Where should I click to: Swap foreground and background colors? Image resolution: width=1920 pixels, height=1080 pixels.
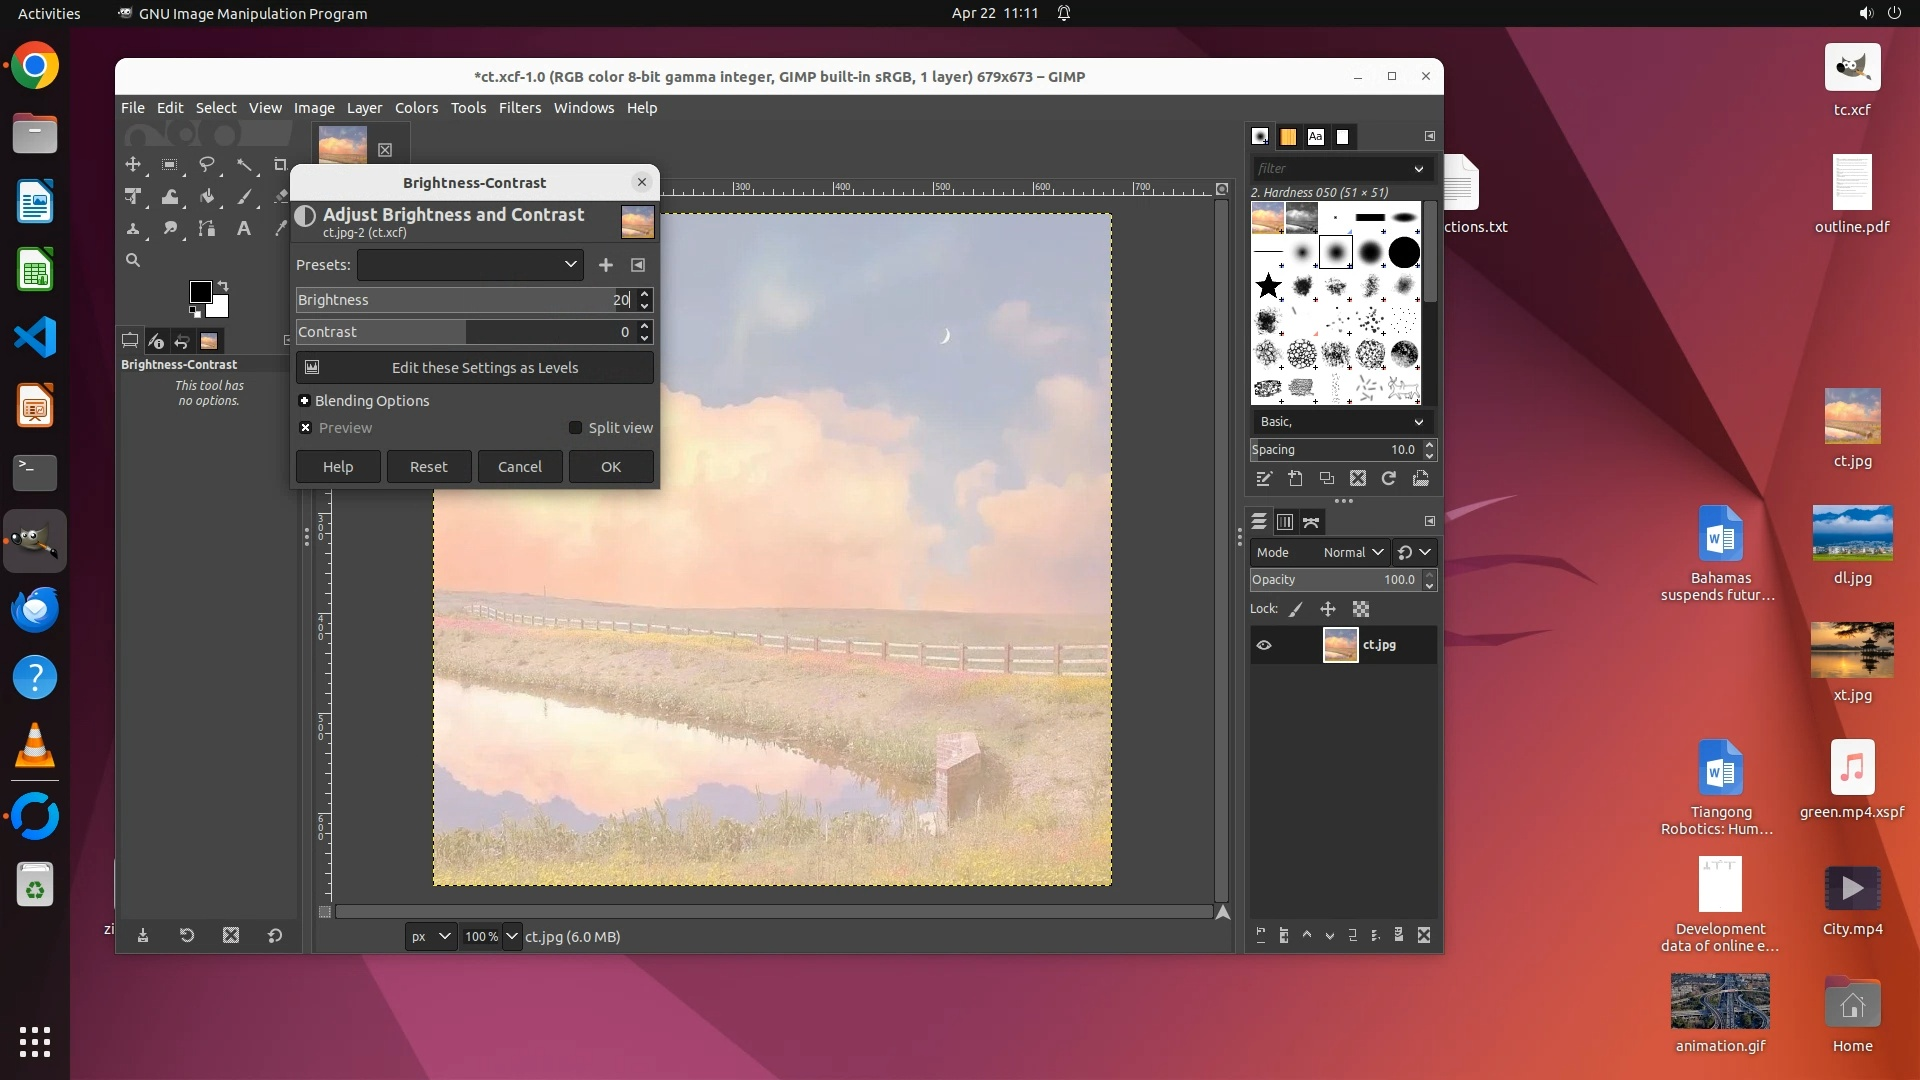click(x=224, y=285)
